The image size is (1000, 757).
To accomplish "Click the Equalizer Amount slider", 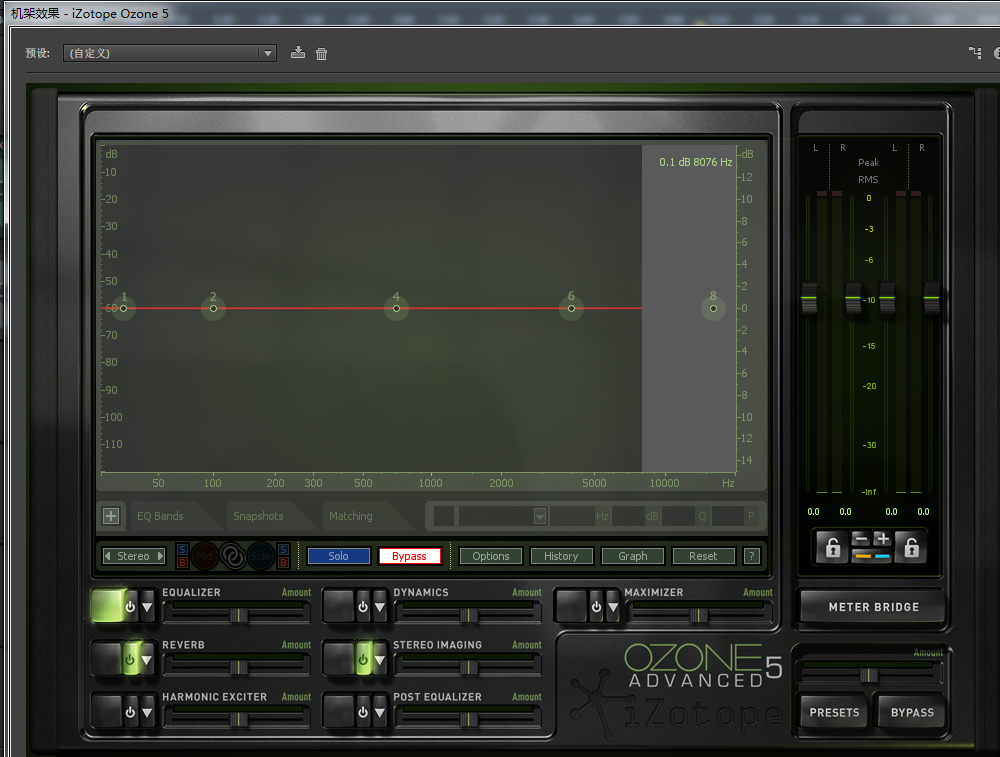I will point(238,615).
